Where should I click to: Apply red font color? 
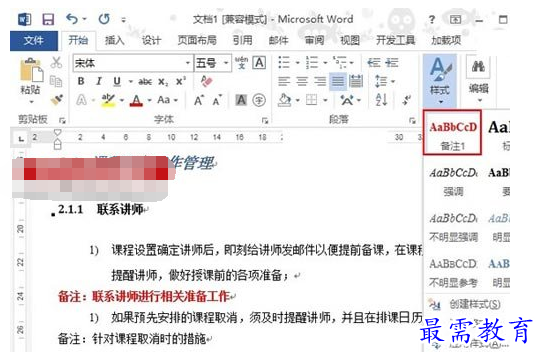click(x=137, y=100)
